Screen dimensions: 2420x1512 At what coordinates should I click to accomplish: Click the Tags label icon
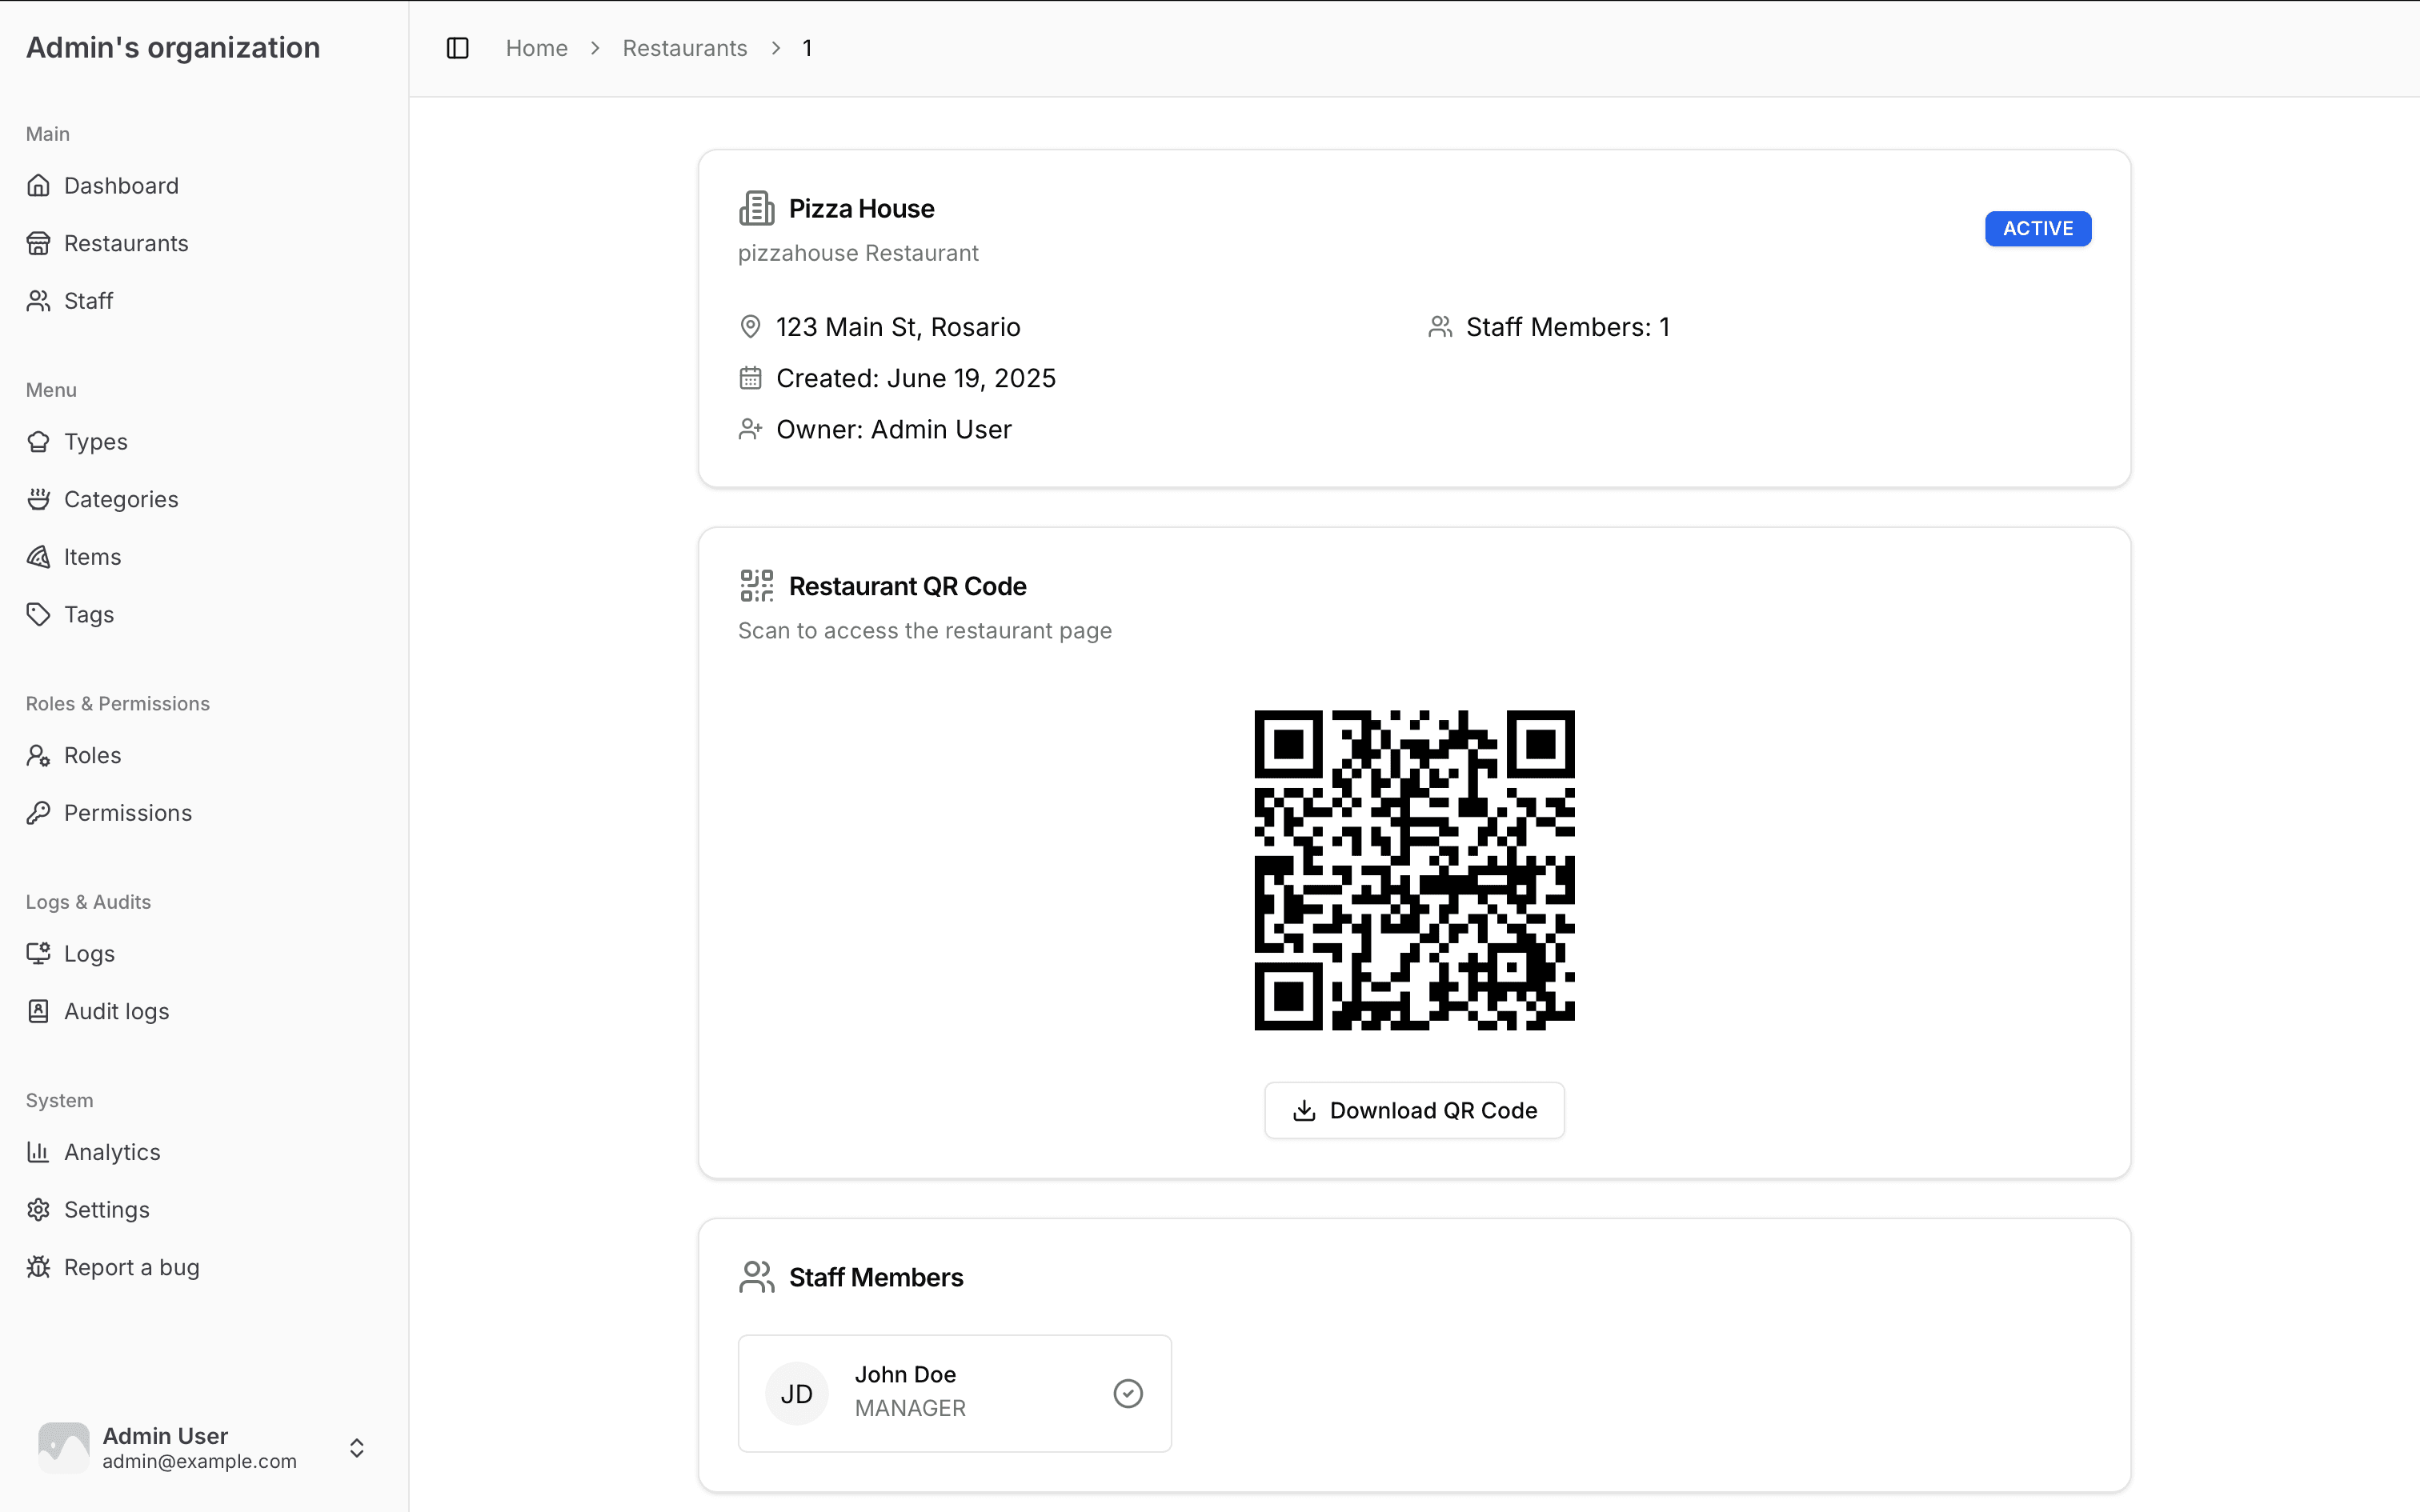(38, 614)
